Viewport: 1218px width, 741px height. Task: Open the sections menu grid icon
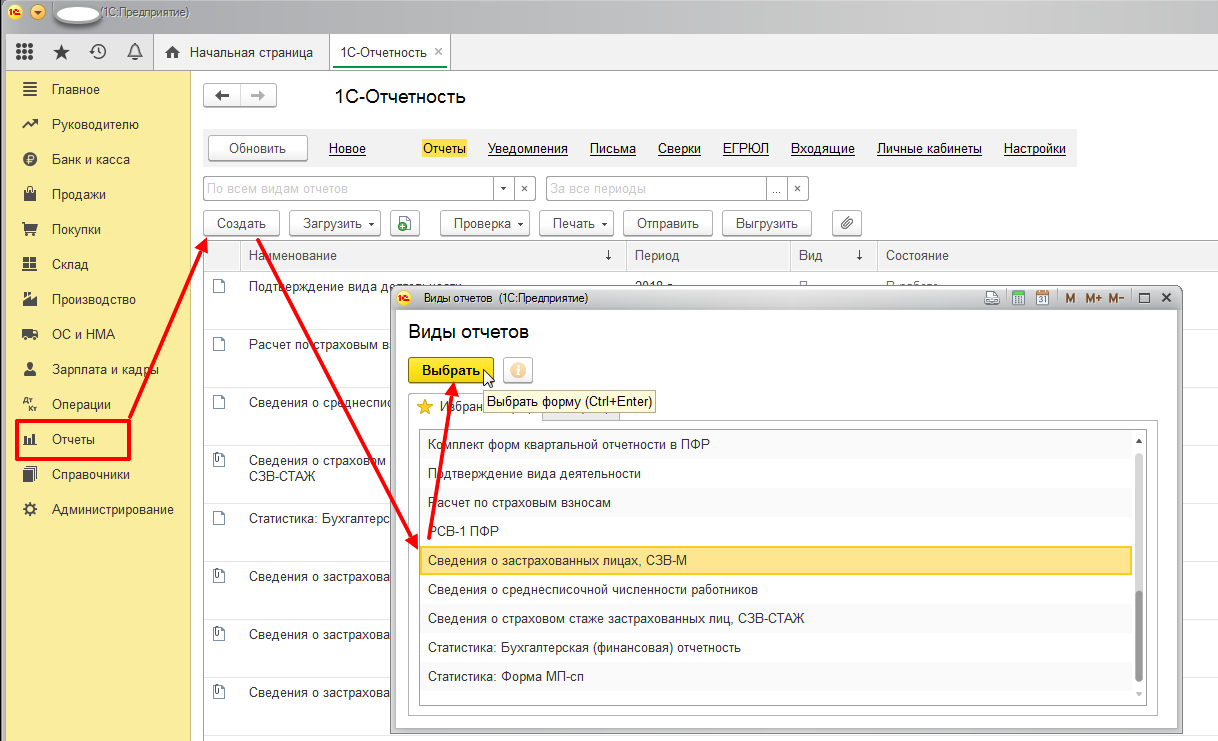click(x=25, y=52)
